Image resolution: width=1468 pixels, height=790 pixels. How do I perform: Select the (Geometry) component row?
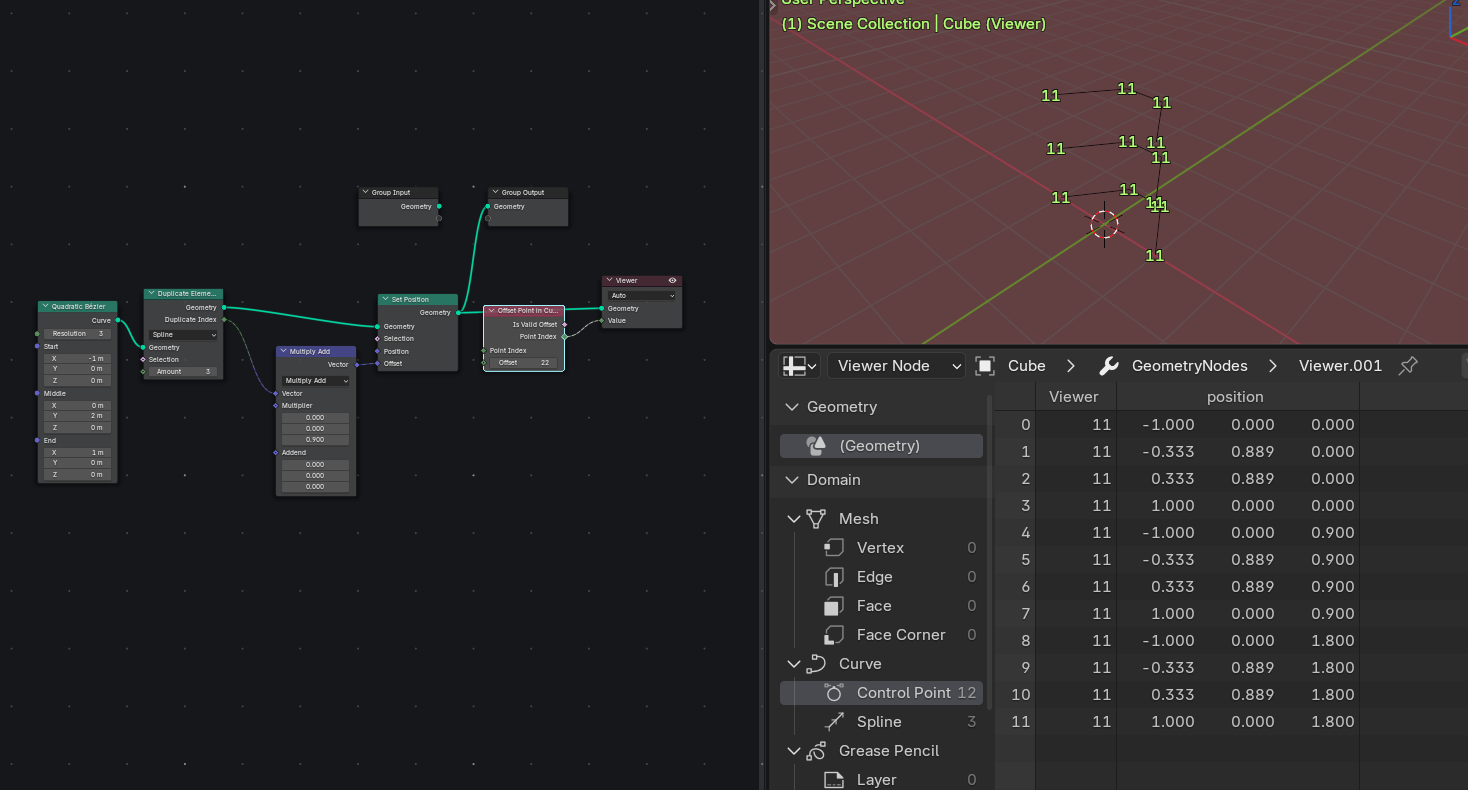[881, 446]
